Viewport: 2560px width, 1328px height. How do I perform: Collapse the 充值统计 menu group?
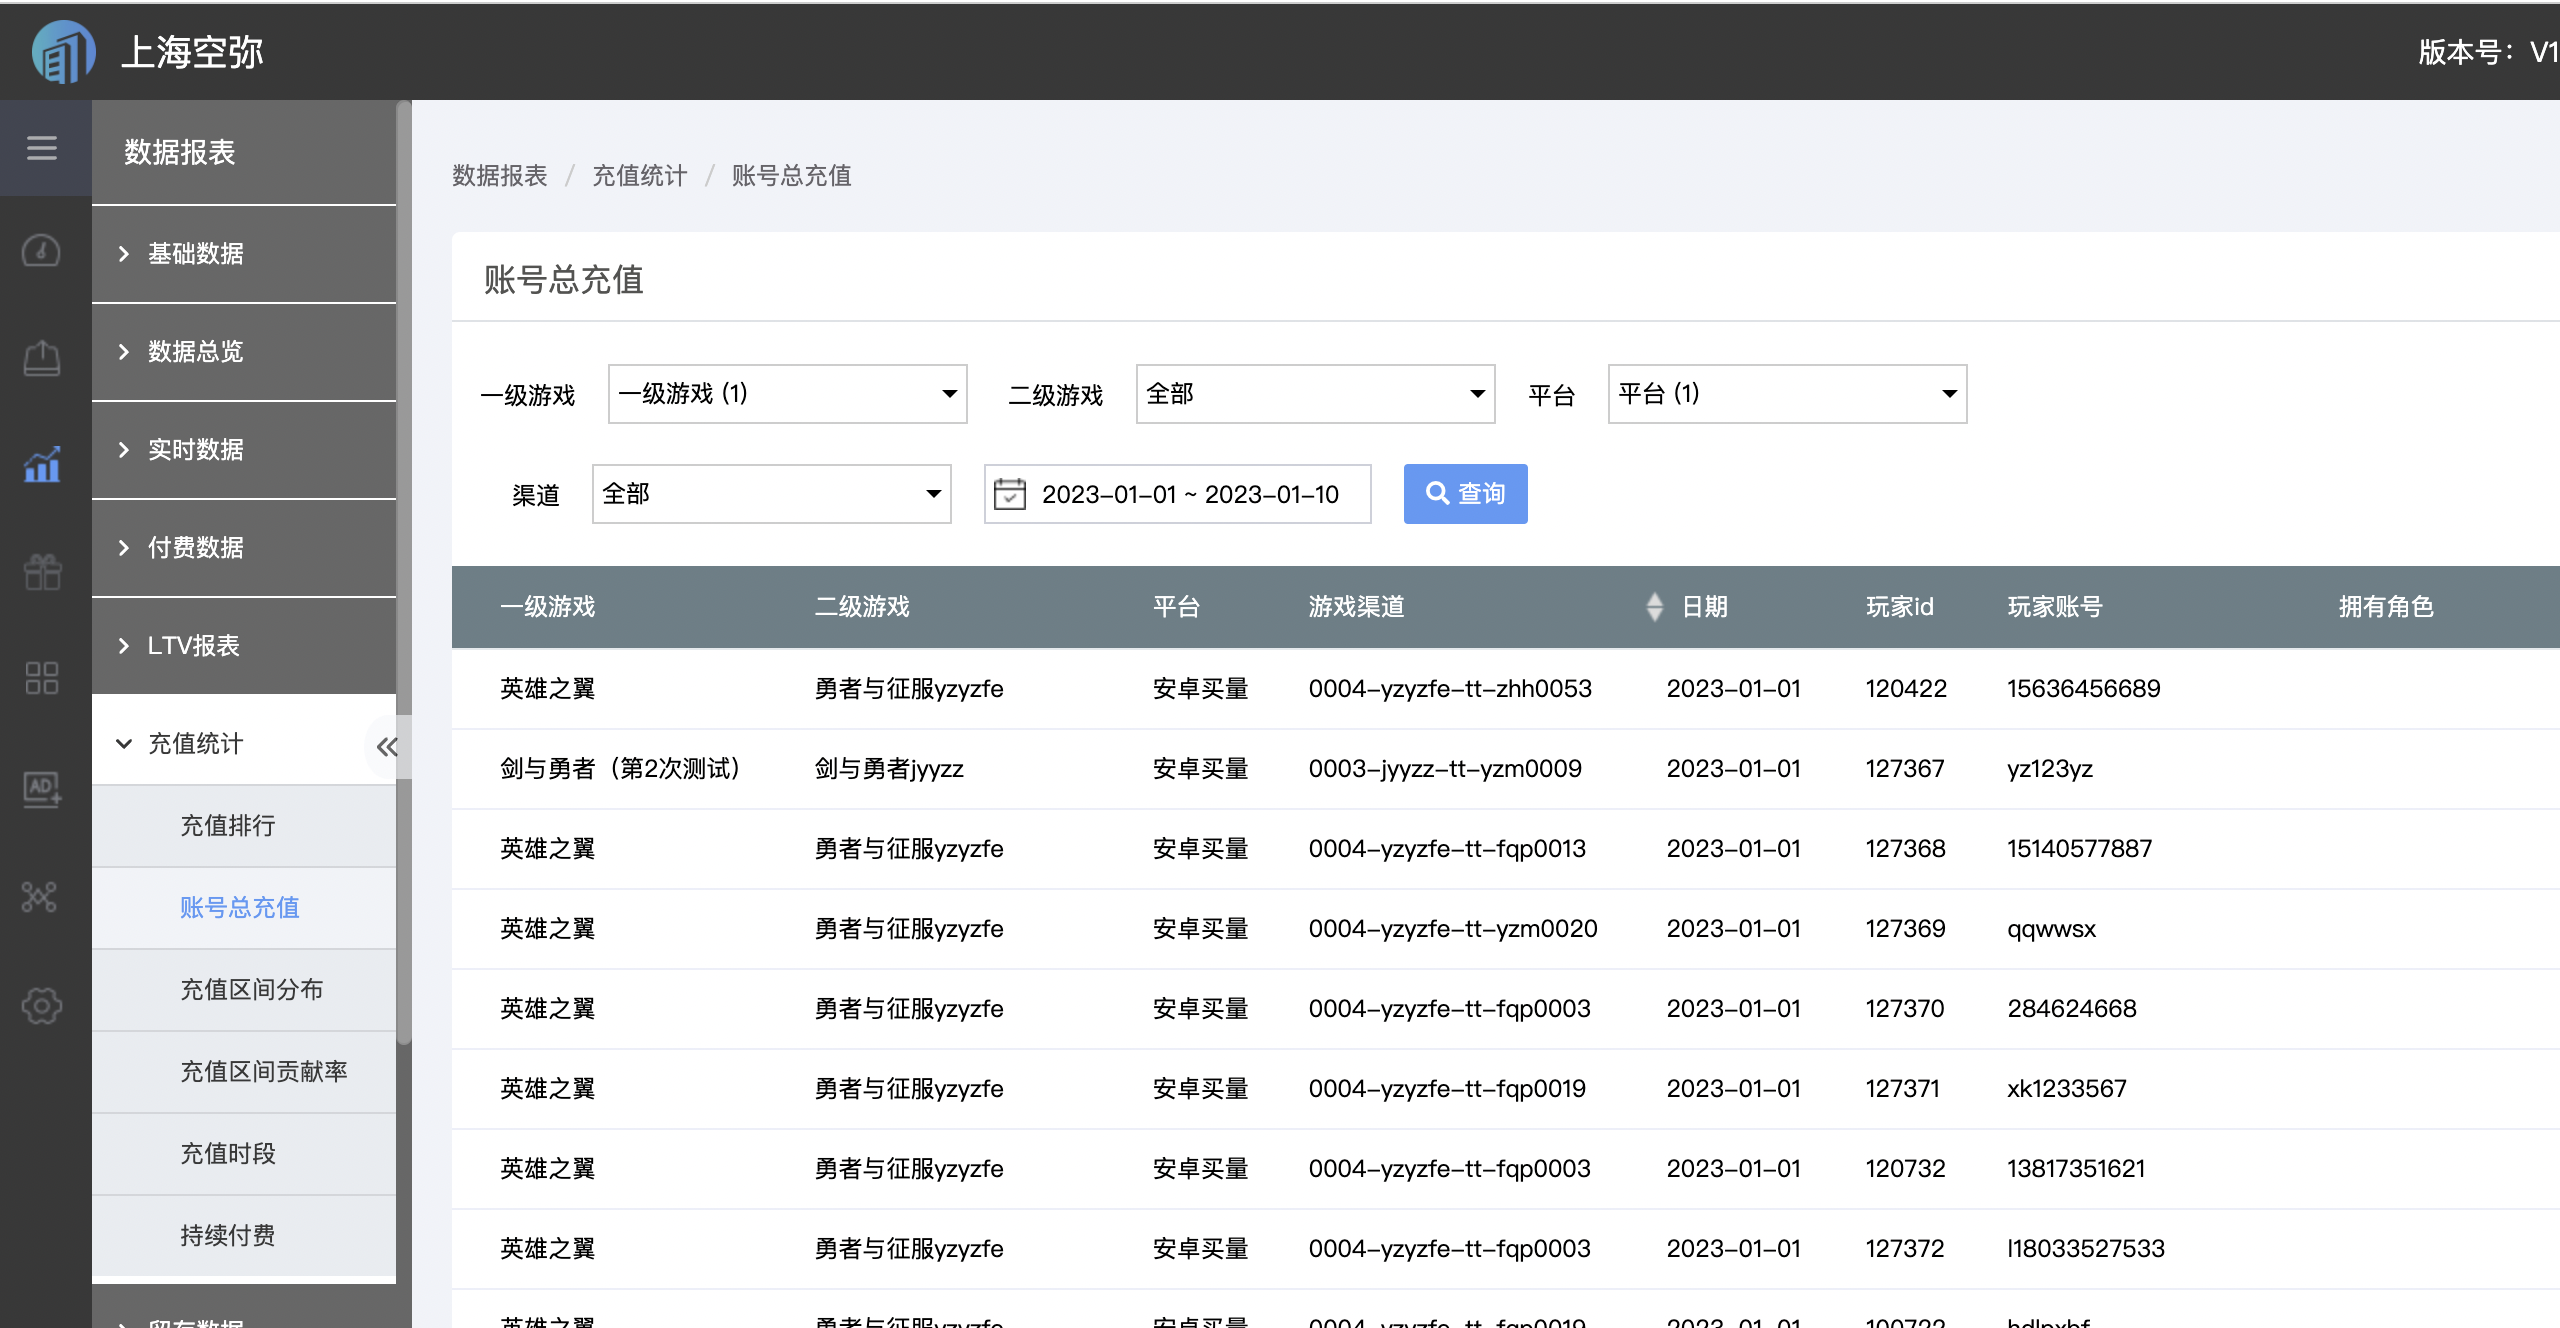[x=244, y=744]
